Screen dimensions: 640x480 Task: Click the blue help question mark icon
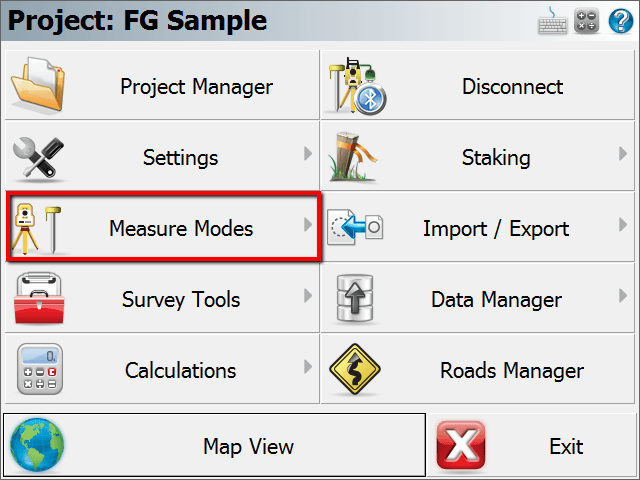tap(620, 21)
